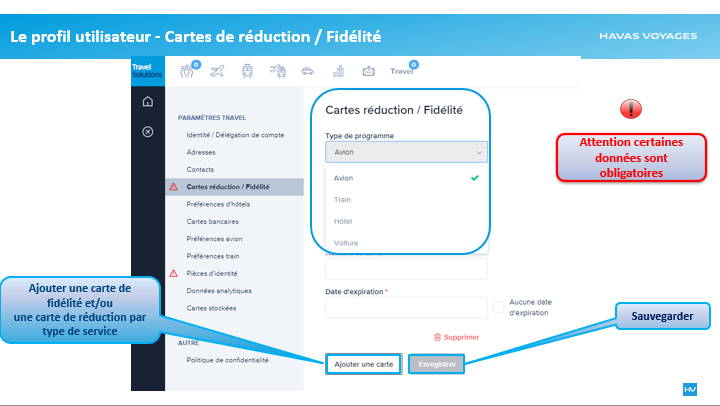Click the travelers group icon in top bar
720x406 pixels.
(x=187, y=71)
